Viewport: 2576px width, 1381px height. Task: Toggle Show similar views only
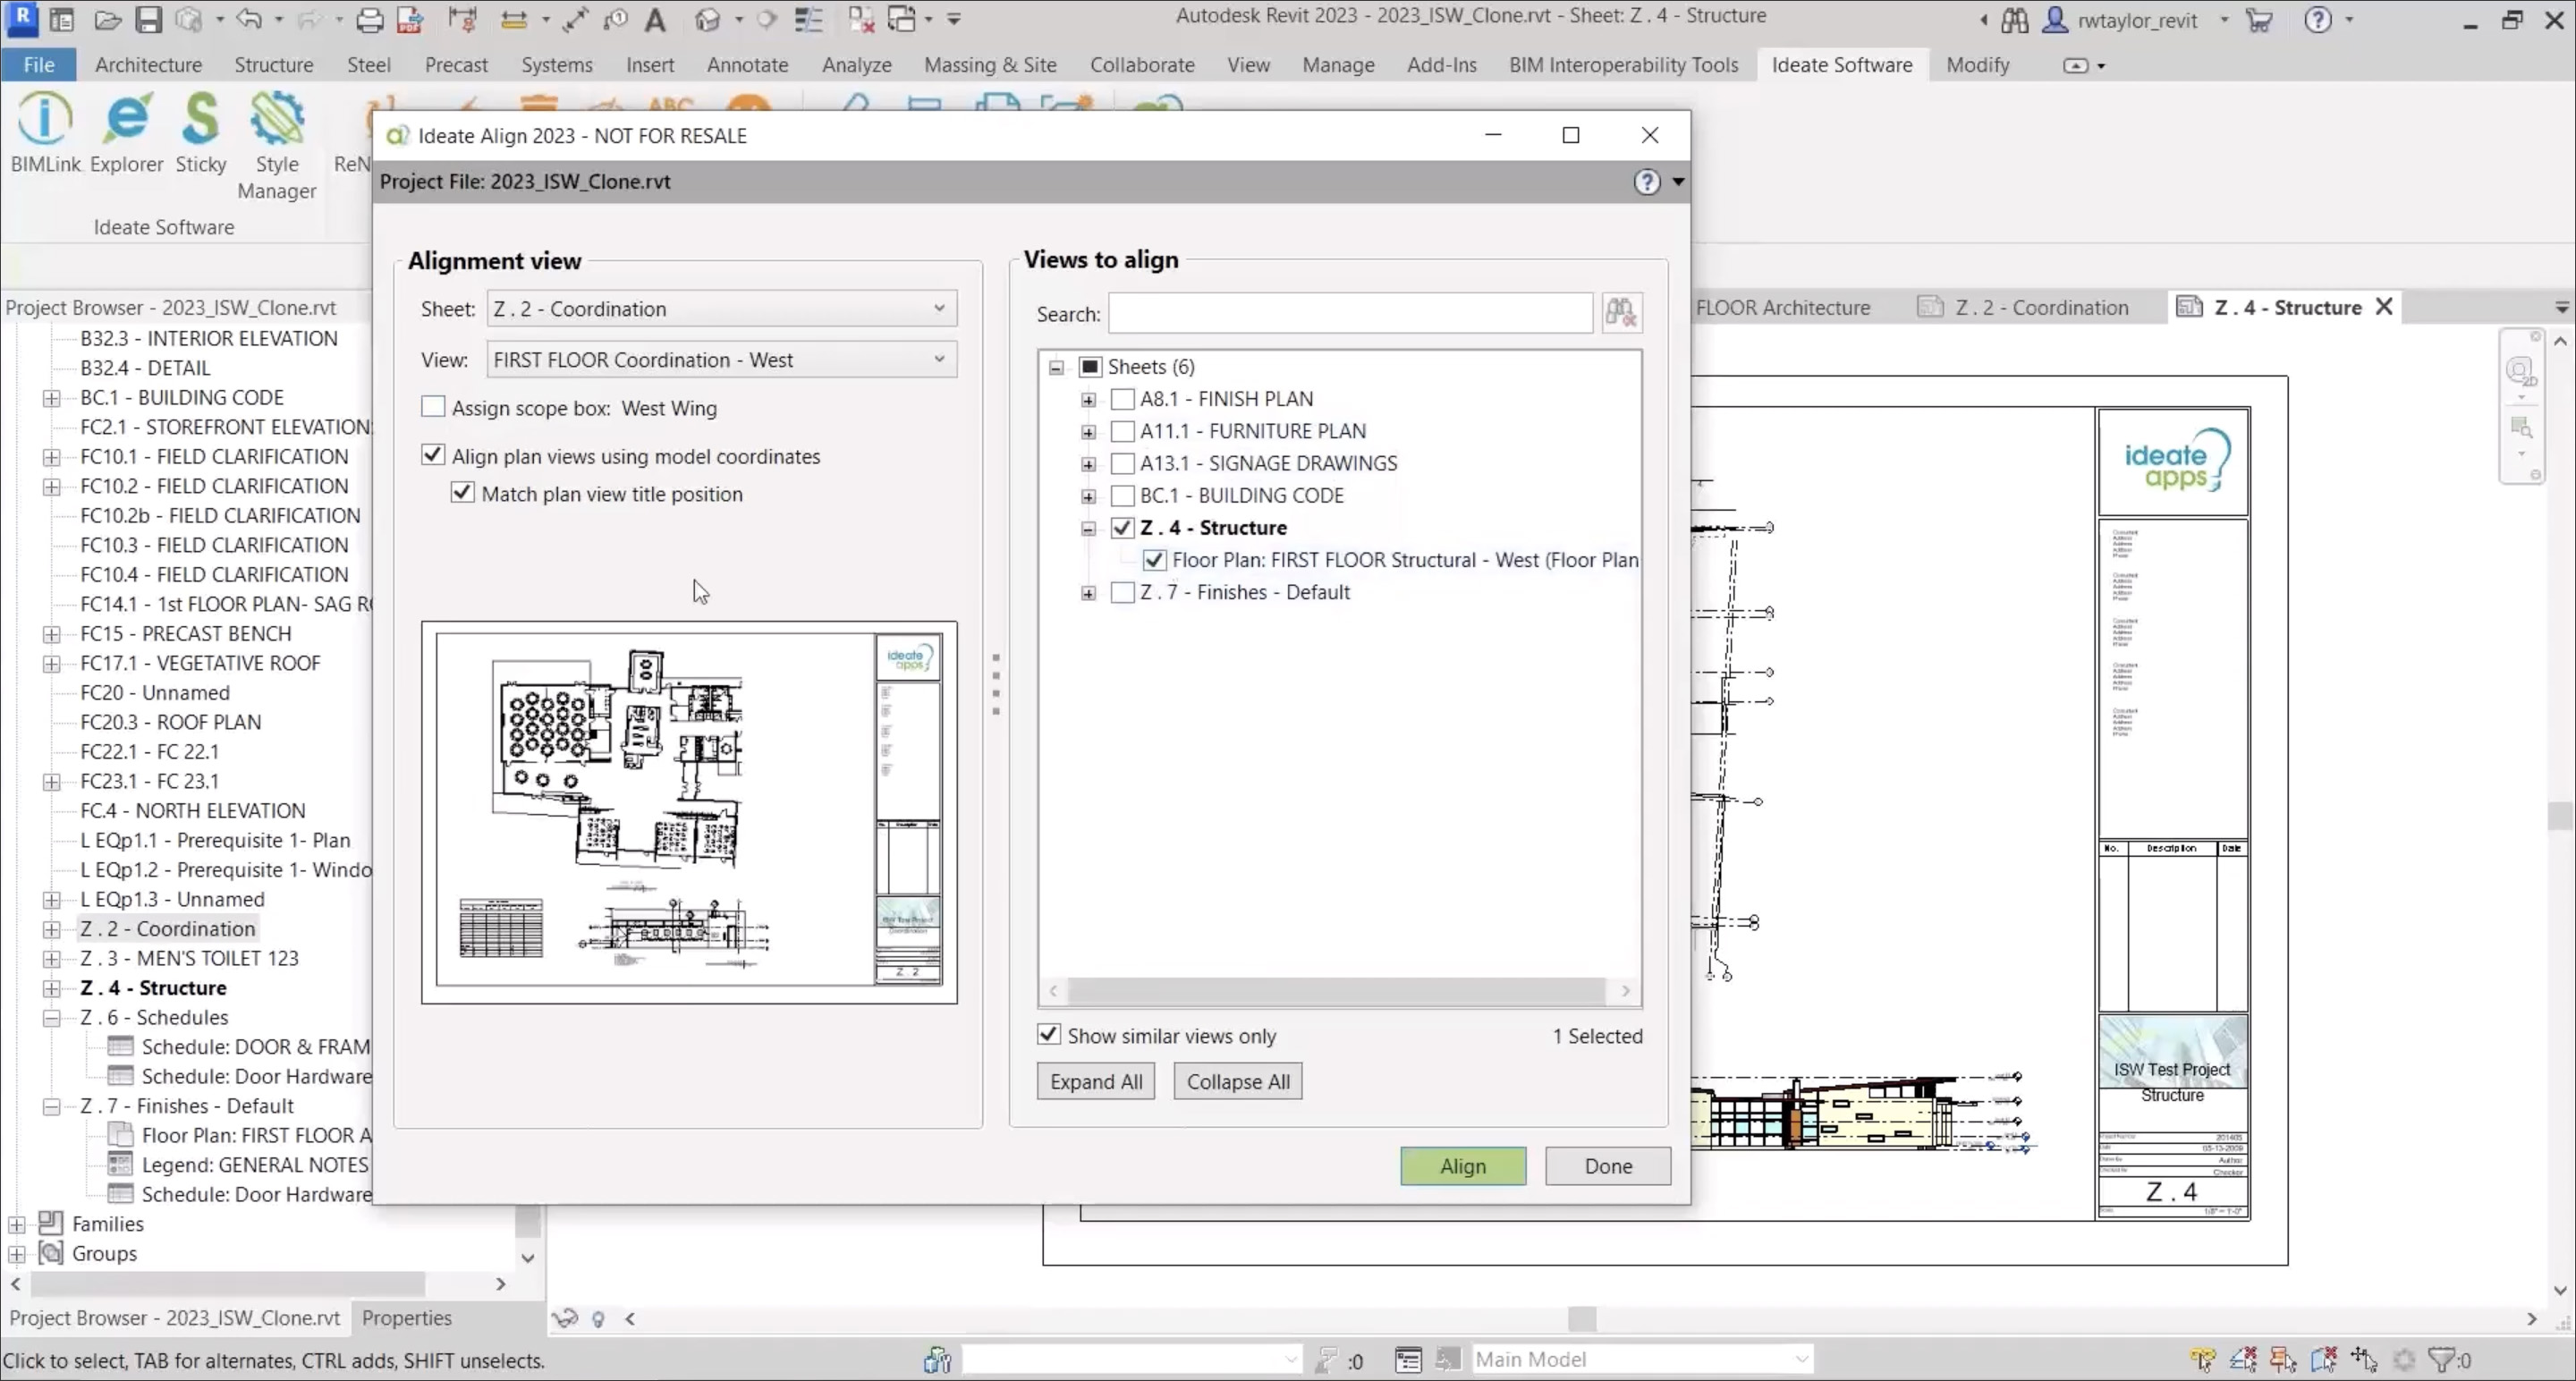point(1048,1034)
